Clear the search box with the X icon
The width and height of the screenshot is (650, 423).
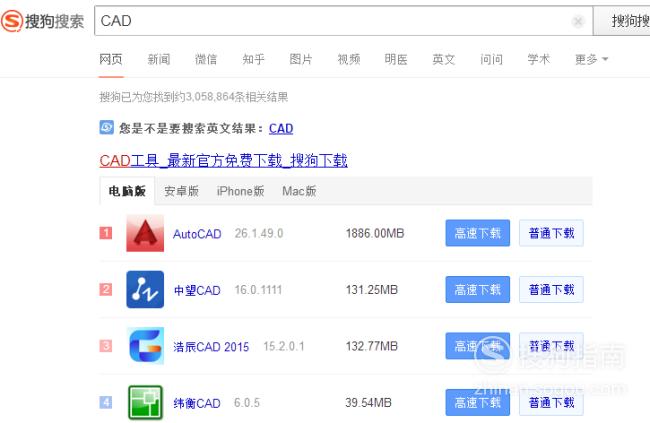click(x=577, y=21)
